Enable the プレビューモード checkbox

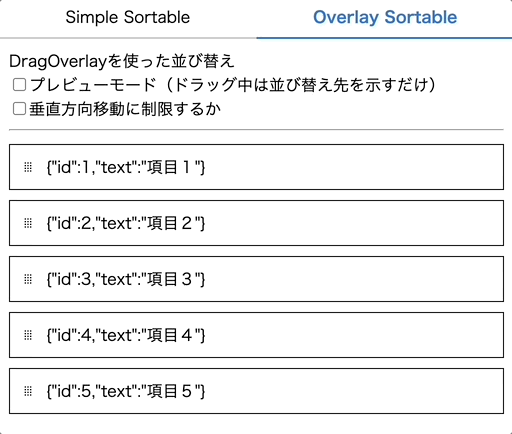pyautogui.click(x=19, y=85)
